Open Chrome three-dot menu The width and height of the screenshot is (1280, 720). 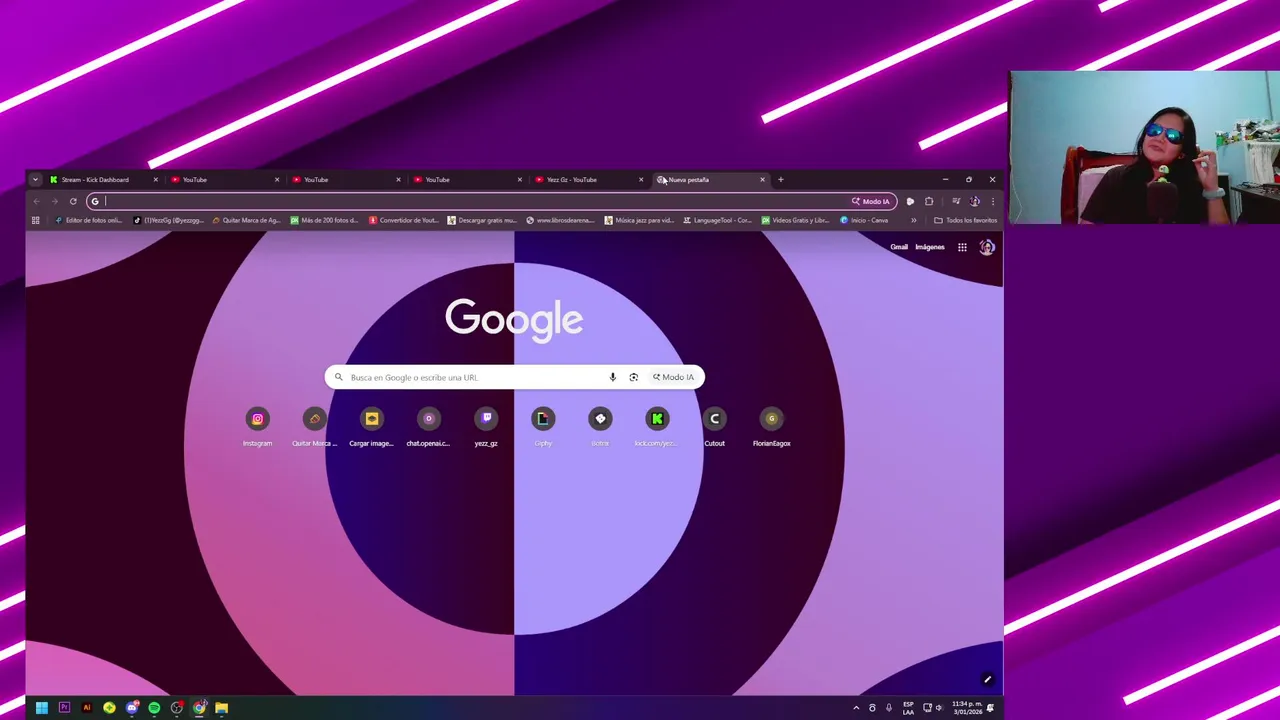[993, 201]
